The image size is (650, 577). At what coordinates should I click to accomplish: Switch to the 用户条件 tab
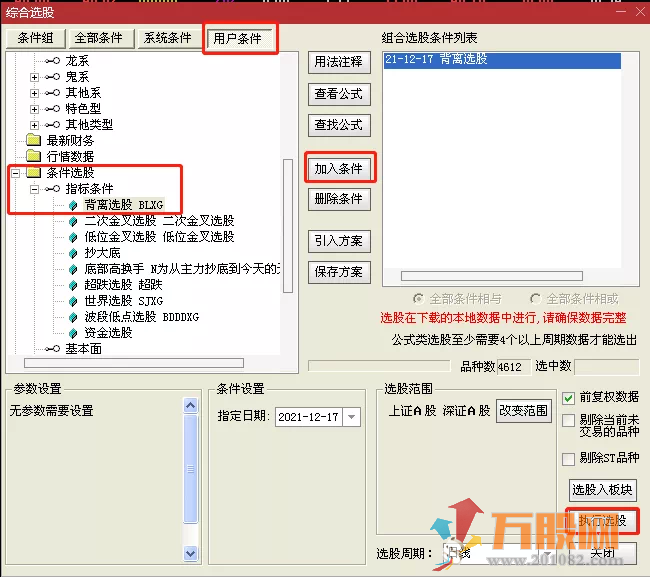pyautogui.click(x=238, y=39)
